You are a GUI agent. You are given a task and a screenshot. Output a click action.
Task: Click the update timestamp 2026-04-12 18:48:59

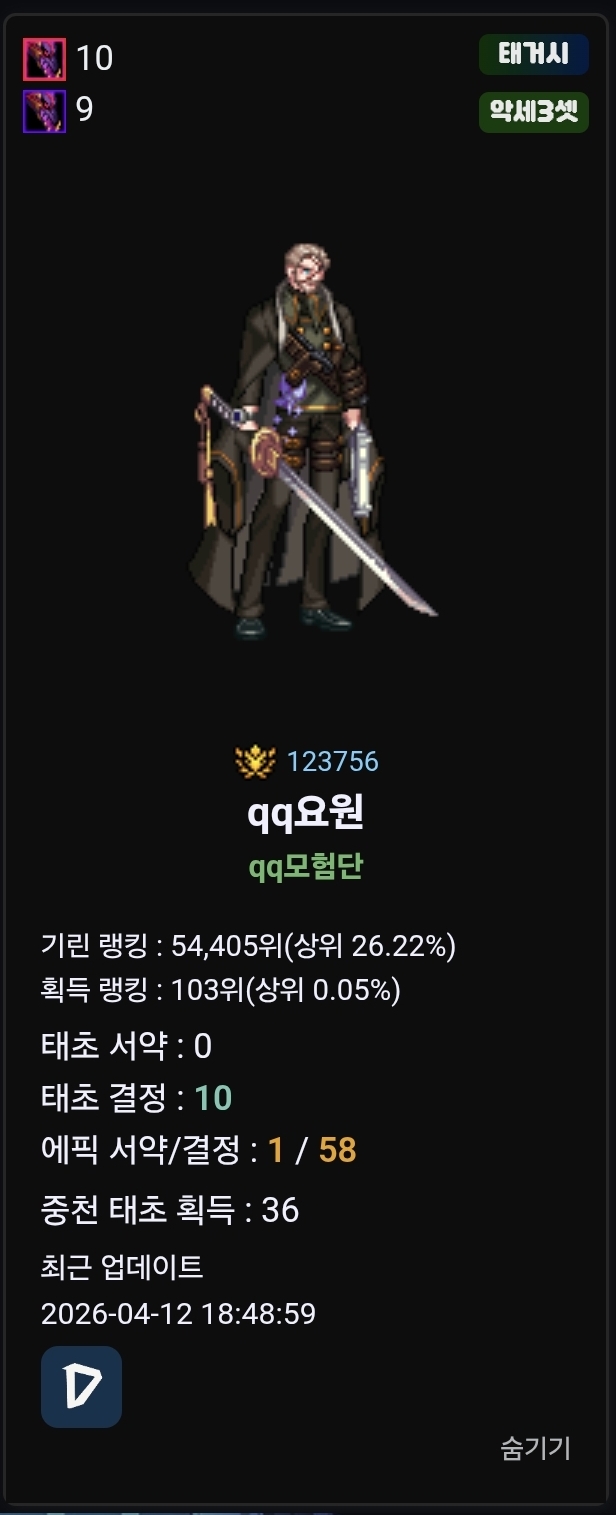pyautogui.click(x=178, y=1313)
